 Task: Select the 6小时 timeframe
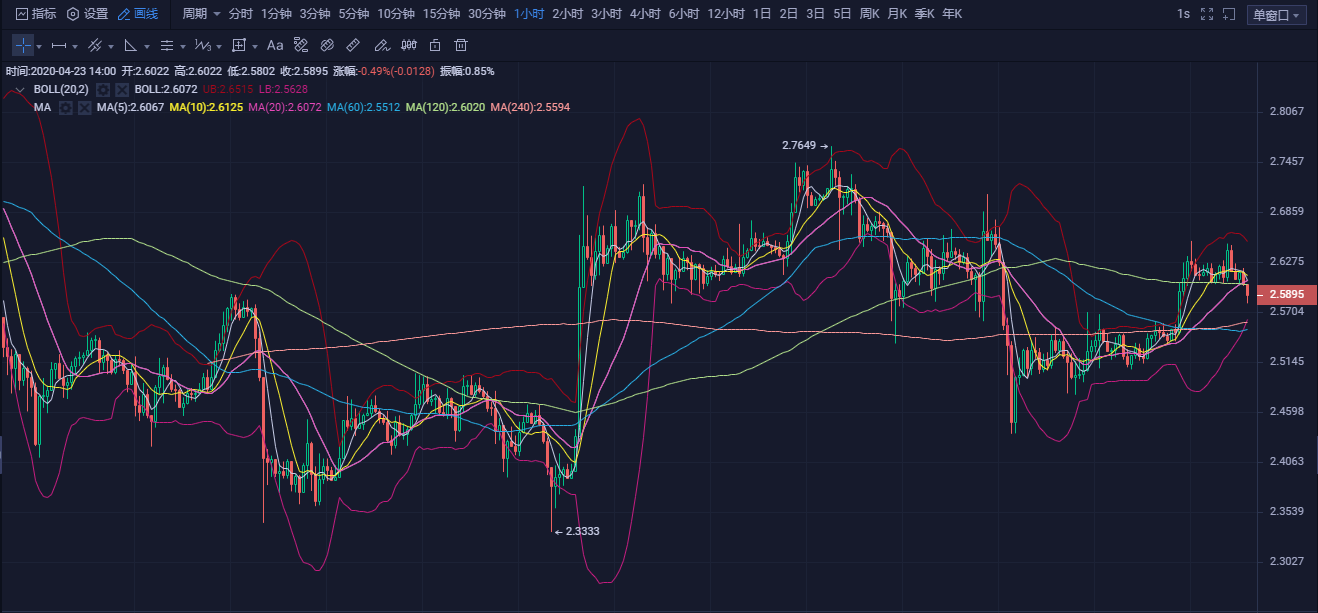click(684, 14)
